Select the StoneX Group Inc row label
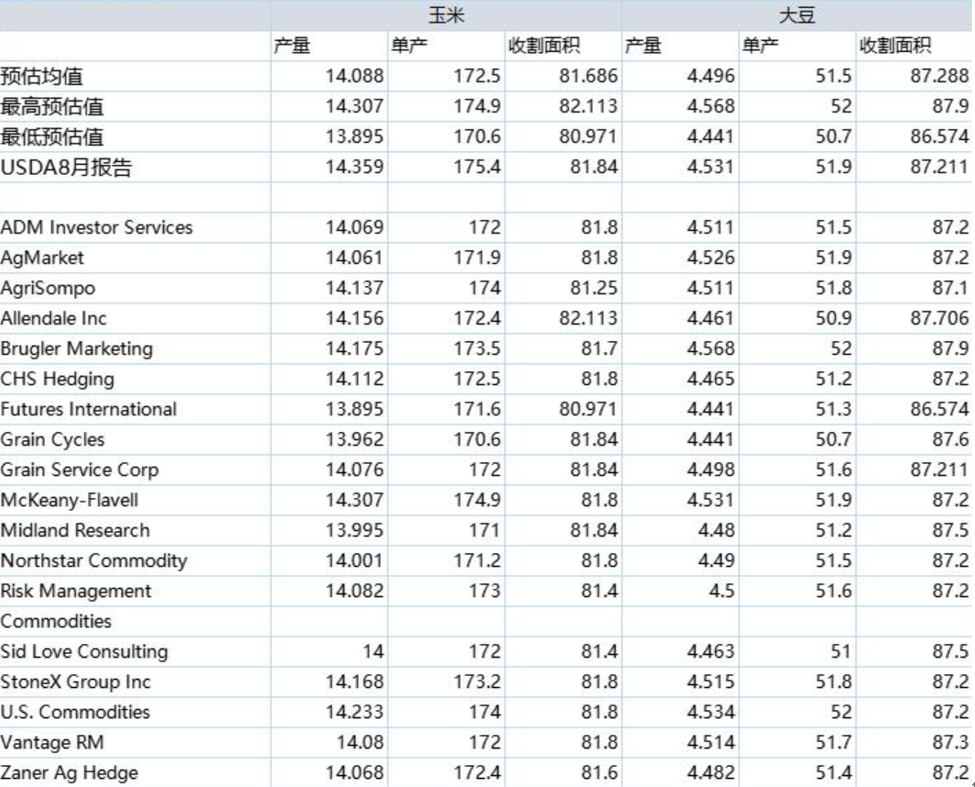Viewport: 975px width, 787px height. coord(76,682)
